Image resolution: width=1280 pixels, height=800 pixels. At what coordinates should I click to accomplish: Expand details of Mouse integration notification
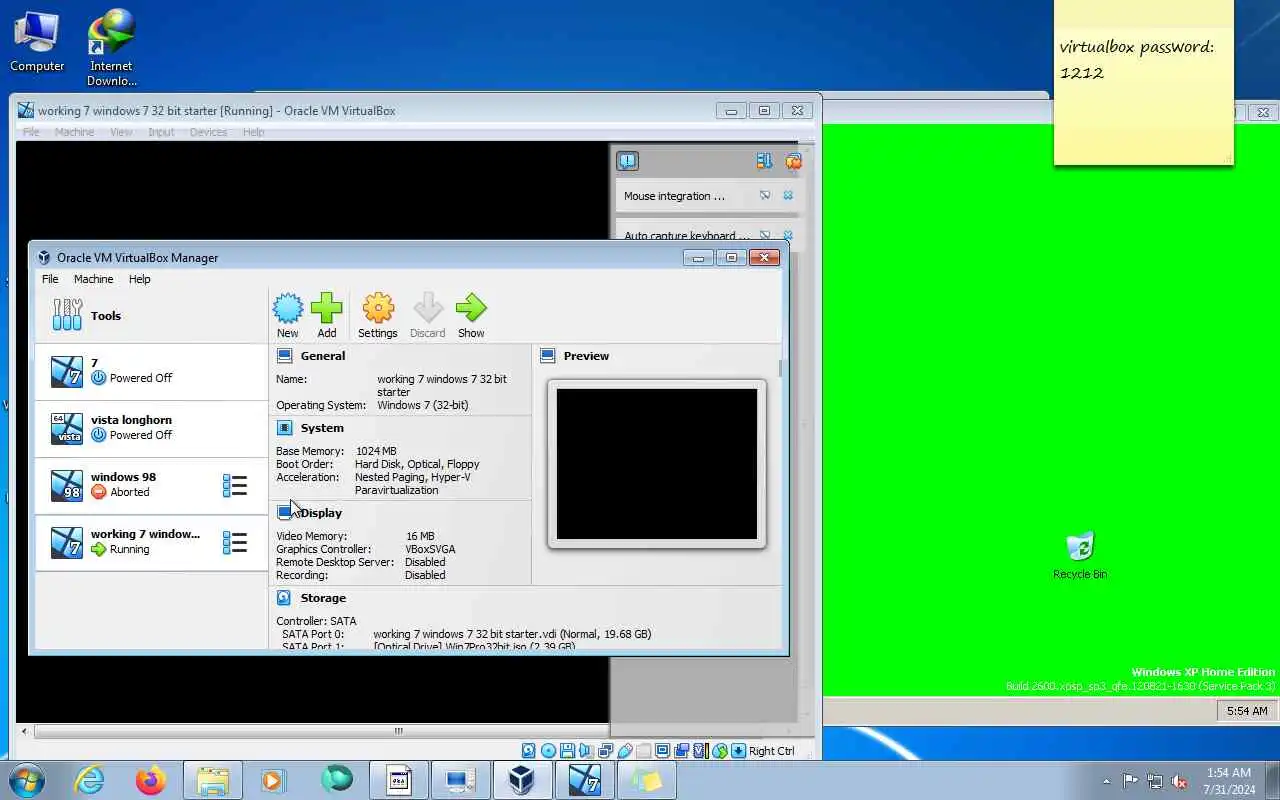tap(765, 196)
